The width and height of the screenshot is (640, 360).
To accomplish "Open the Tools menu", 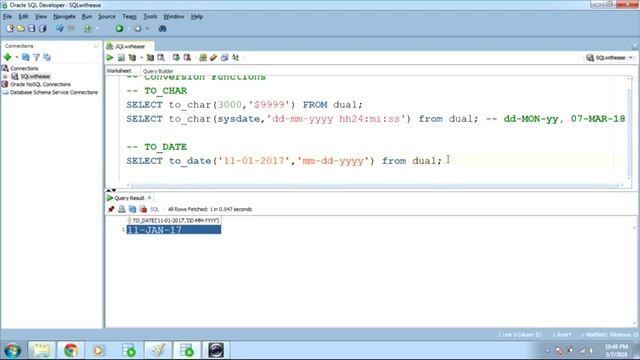I will coord(150,16).
